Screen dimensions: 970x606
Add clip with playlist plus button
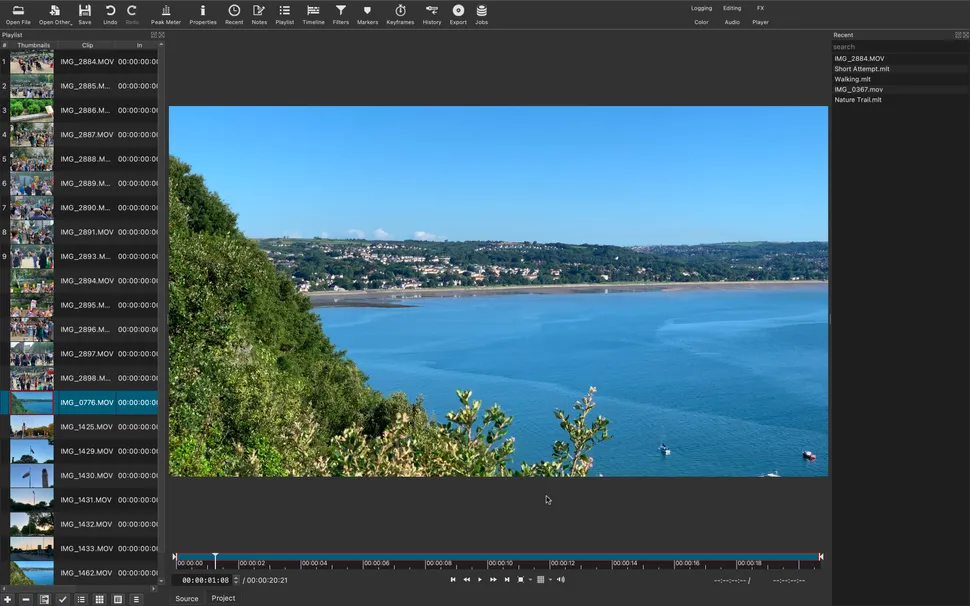(x=8, y=599)
